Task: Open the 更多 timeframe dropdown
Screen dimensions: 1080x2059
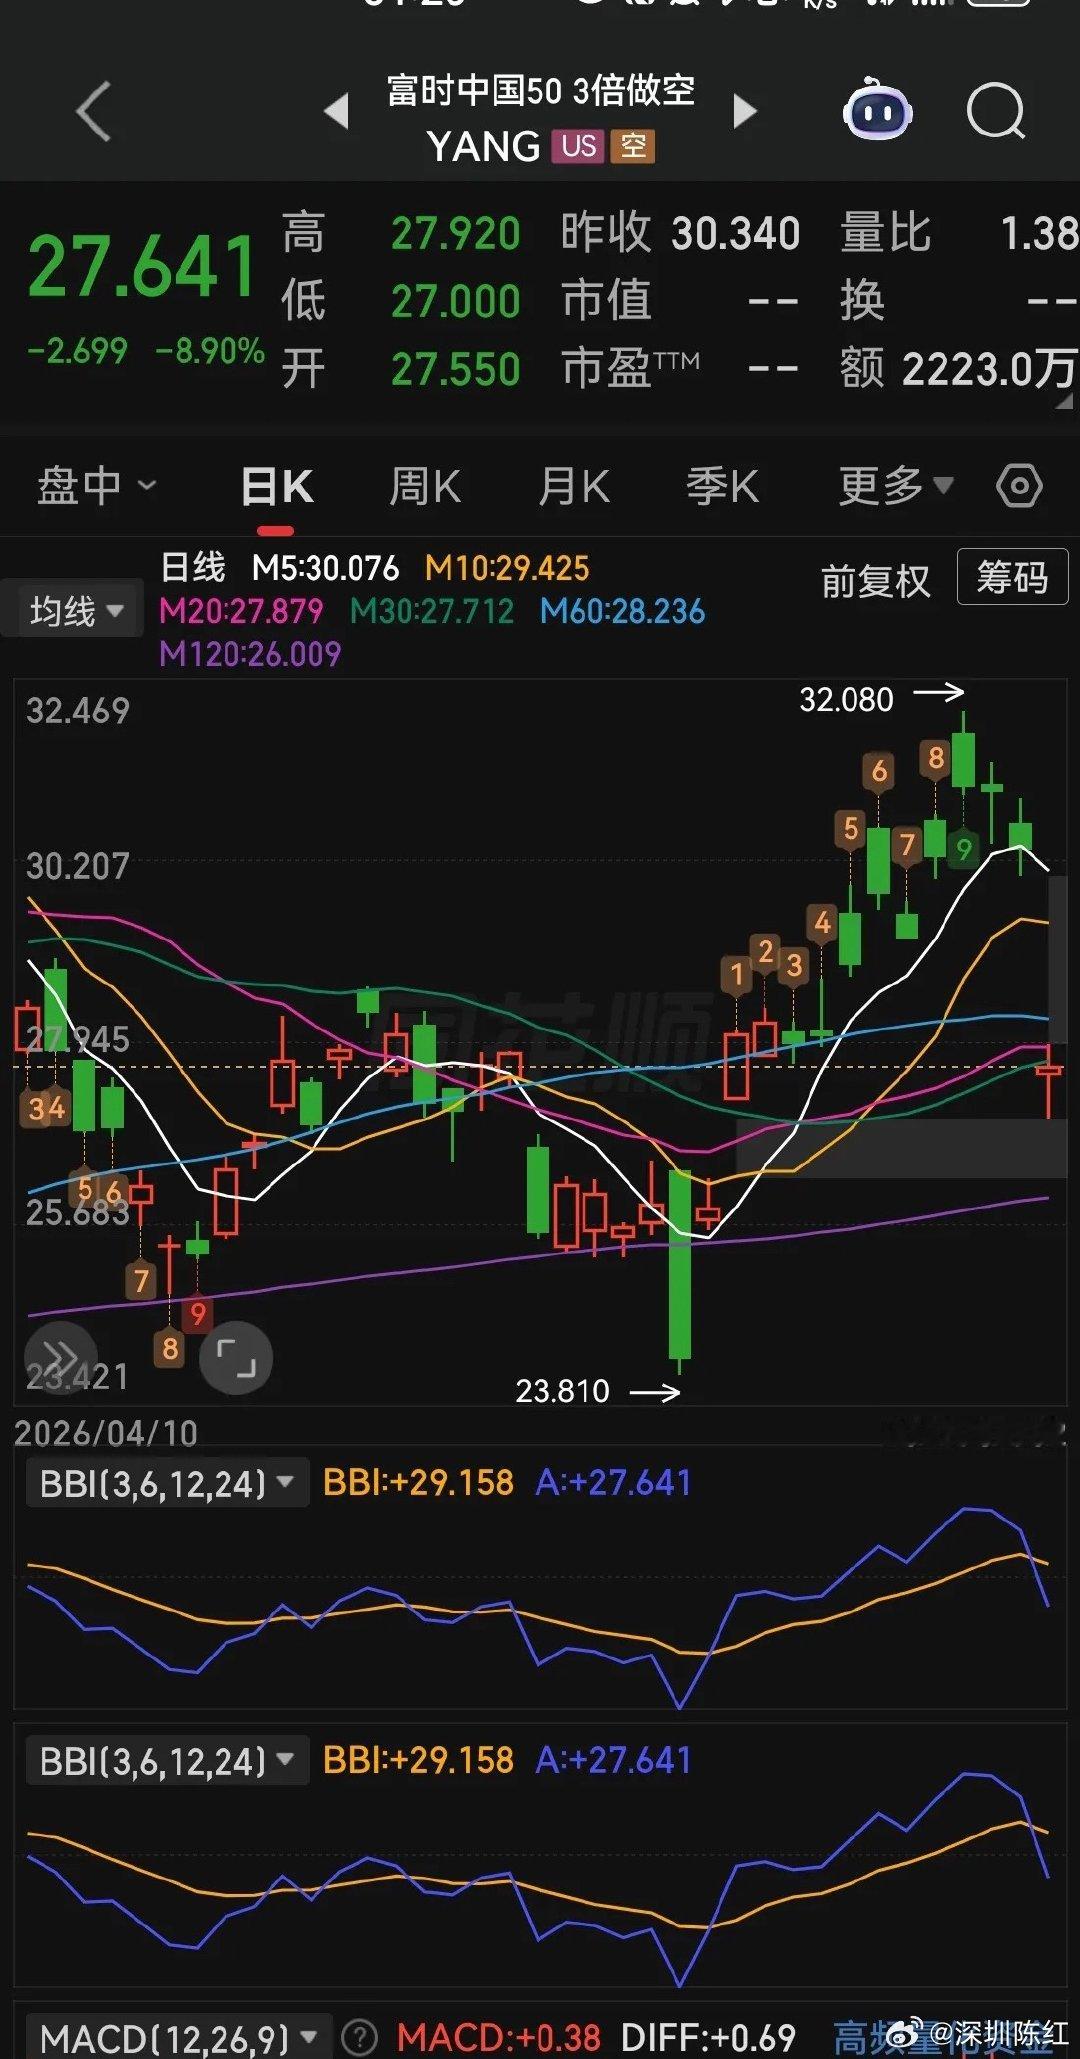Action: click(x=896, y=487)
